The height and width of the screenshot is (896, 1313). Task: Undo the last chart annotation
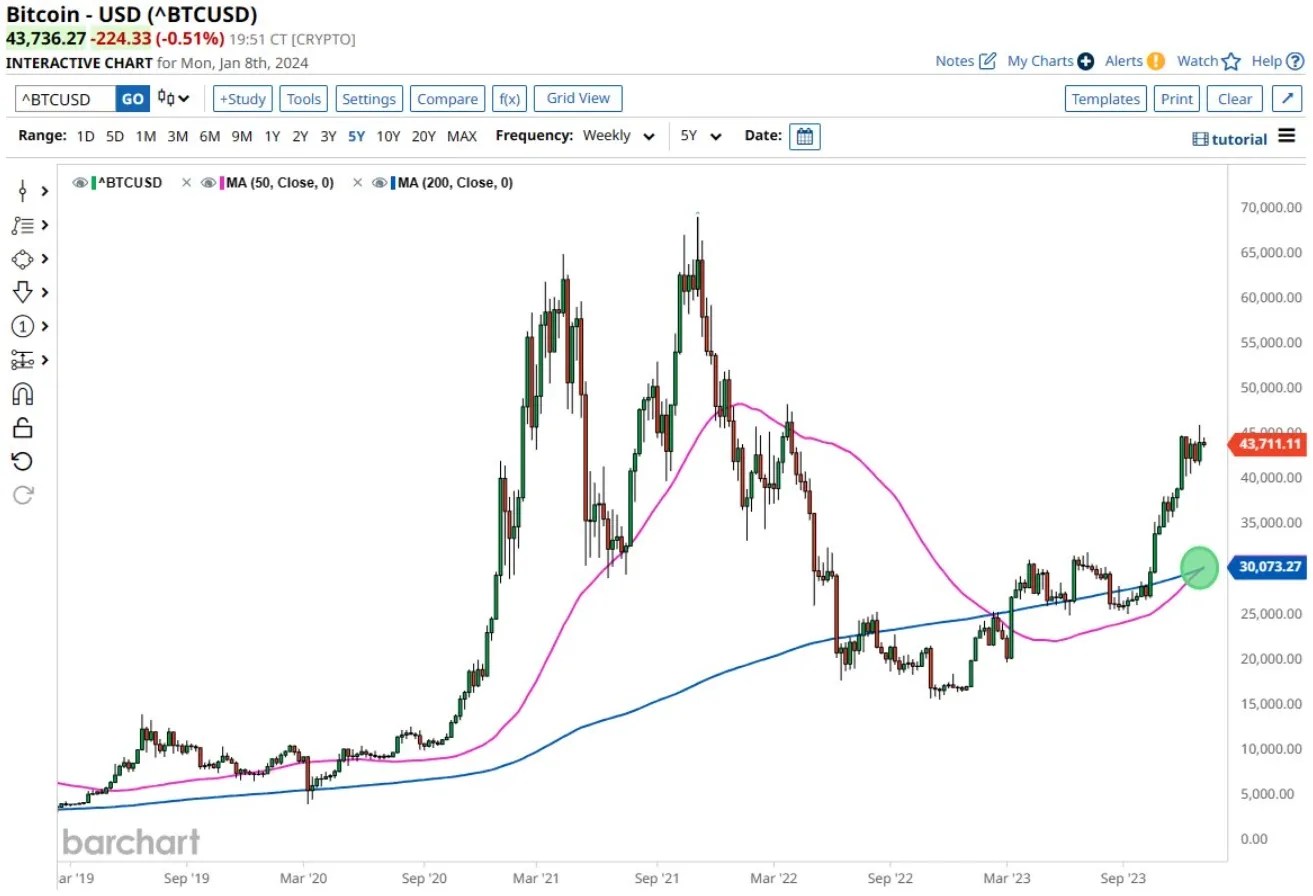coord(22,461)
